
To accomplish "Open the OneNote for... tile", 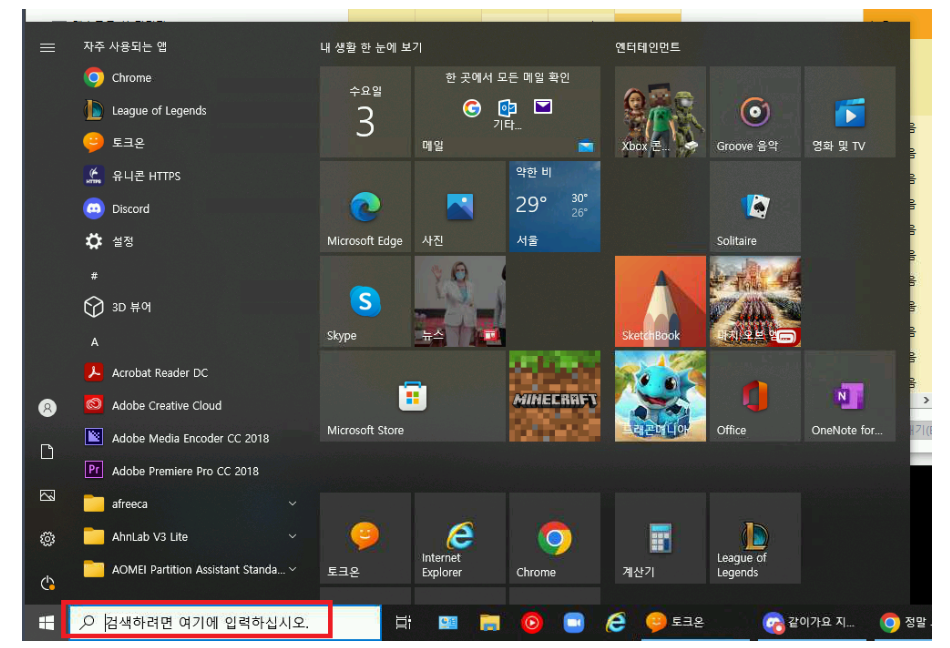I will (x=849, y=396).
